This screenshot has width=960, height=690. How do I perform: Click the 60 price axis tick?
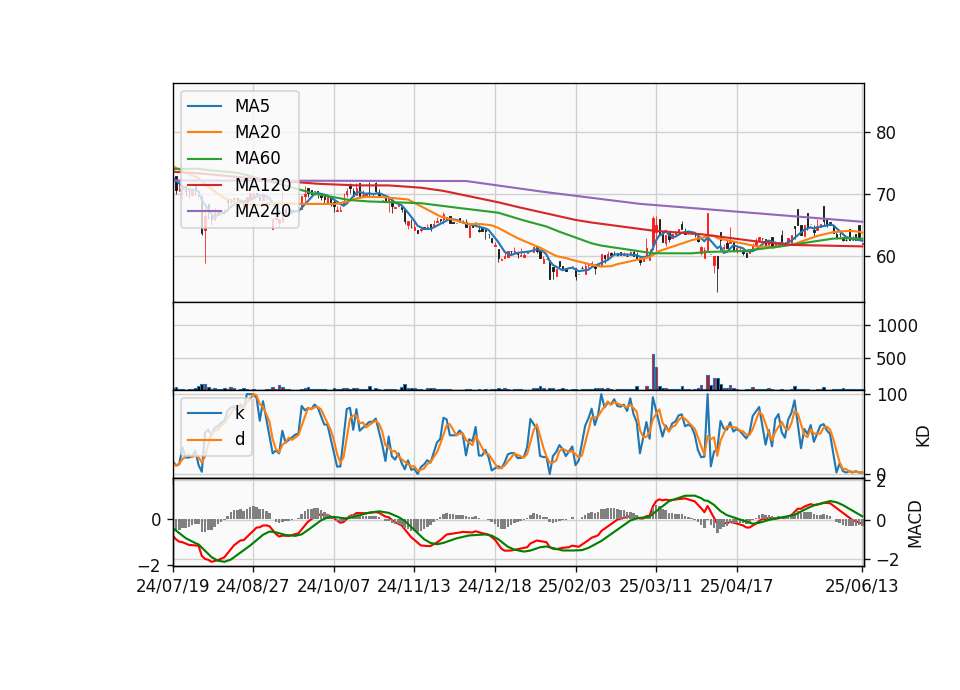(885, 257)
